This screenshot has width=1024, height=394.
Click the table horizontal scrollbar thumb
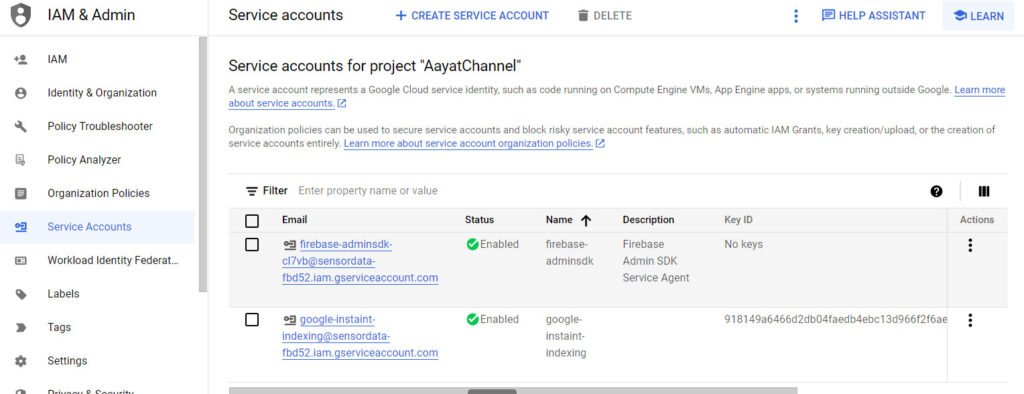492,391
